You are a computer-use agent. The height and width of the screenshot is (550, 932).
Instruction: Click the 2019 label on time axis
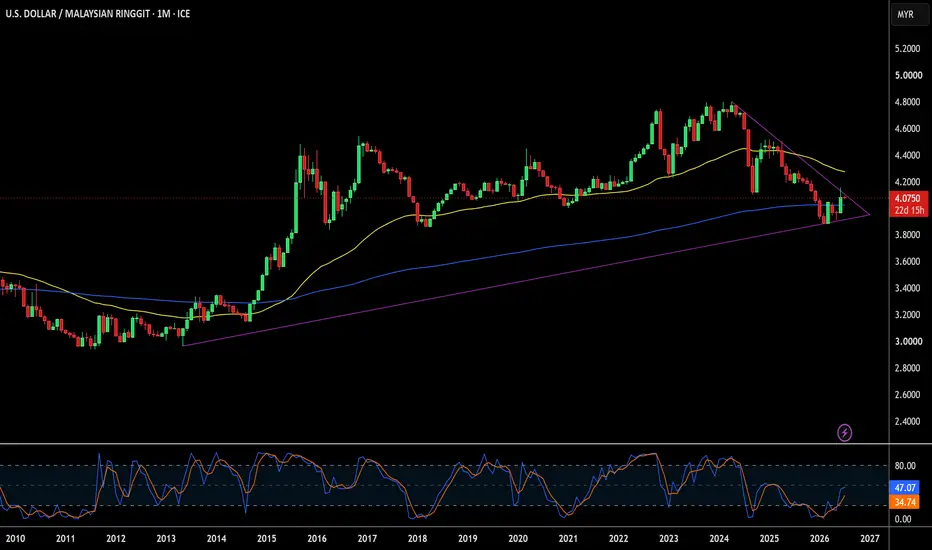[x=468, y=539]
